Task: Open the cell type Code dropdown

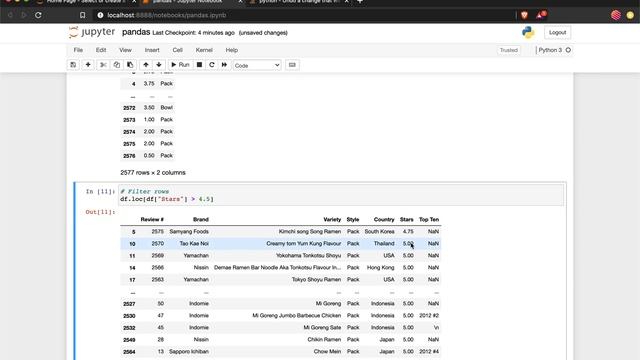Action: 257,65
